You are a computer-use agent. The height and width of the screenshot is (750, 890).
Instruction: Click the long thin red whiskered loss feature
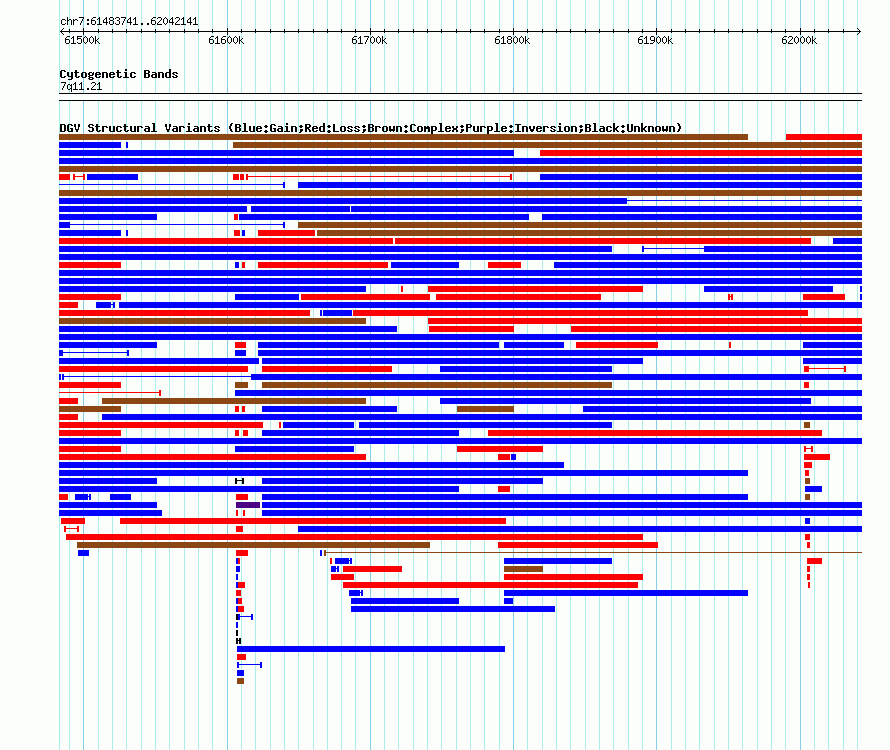pyautogui.click(x=379, y=177)
